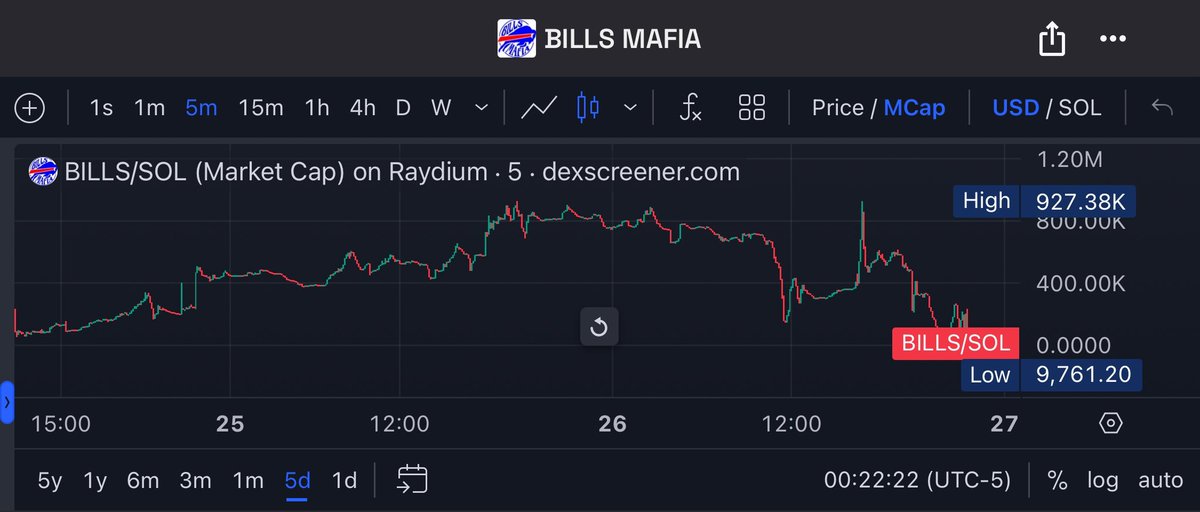This screenshot has width=1200, height=512.
Task: Switch chart to Price mode
Action: (838, 108)
